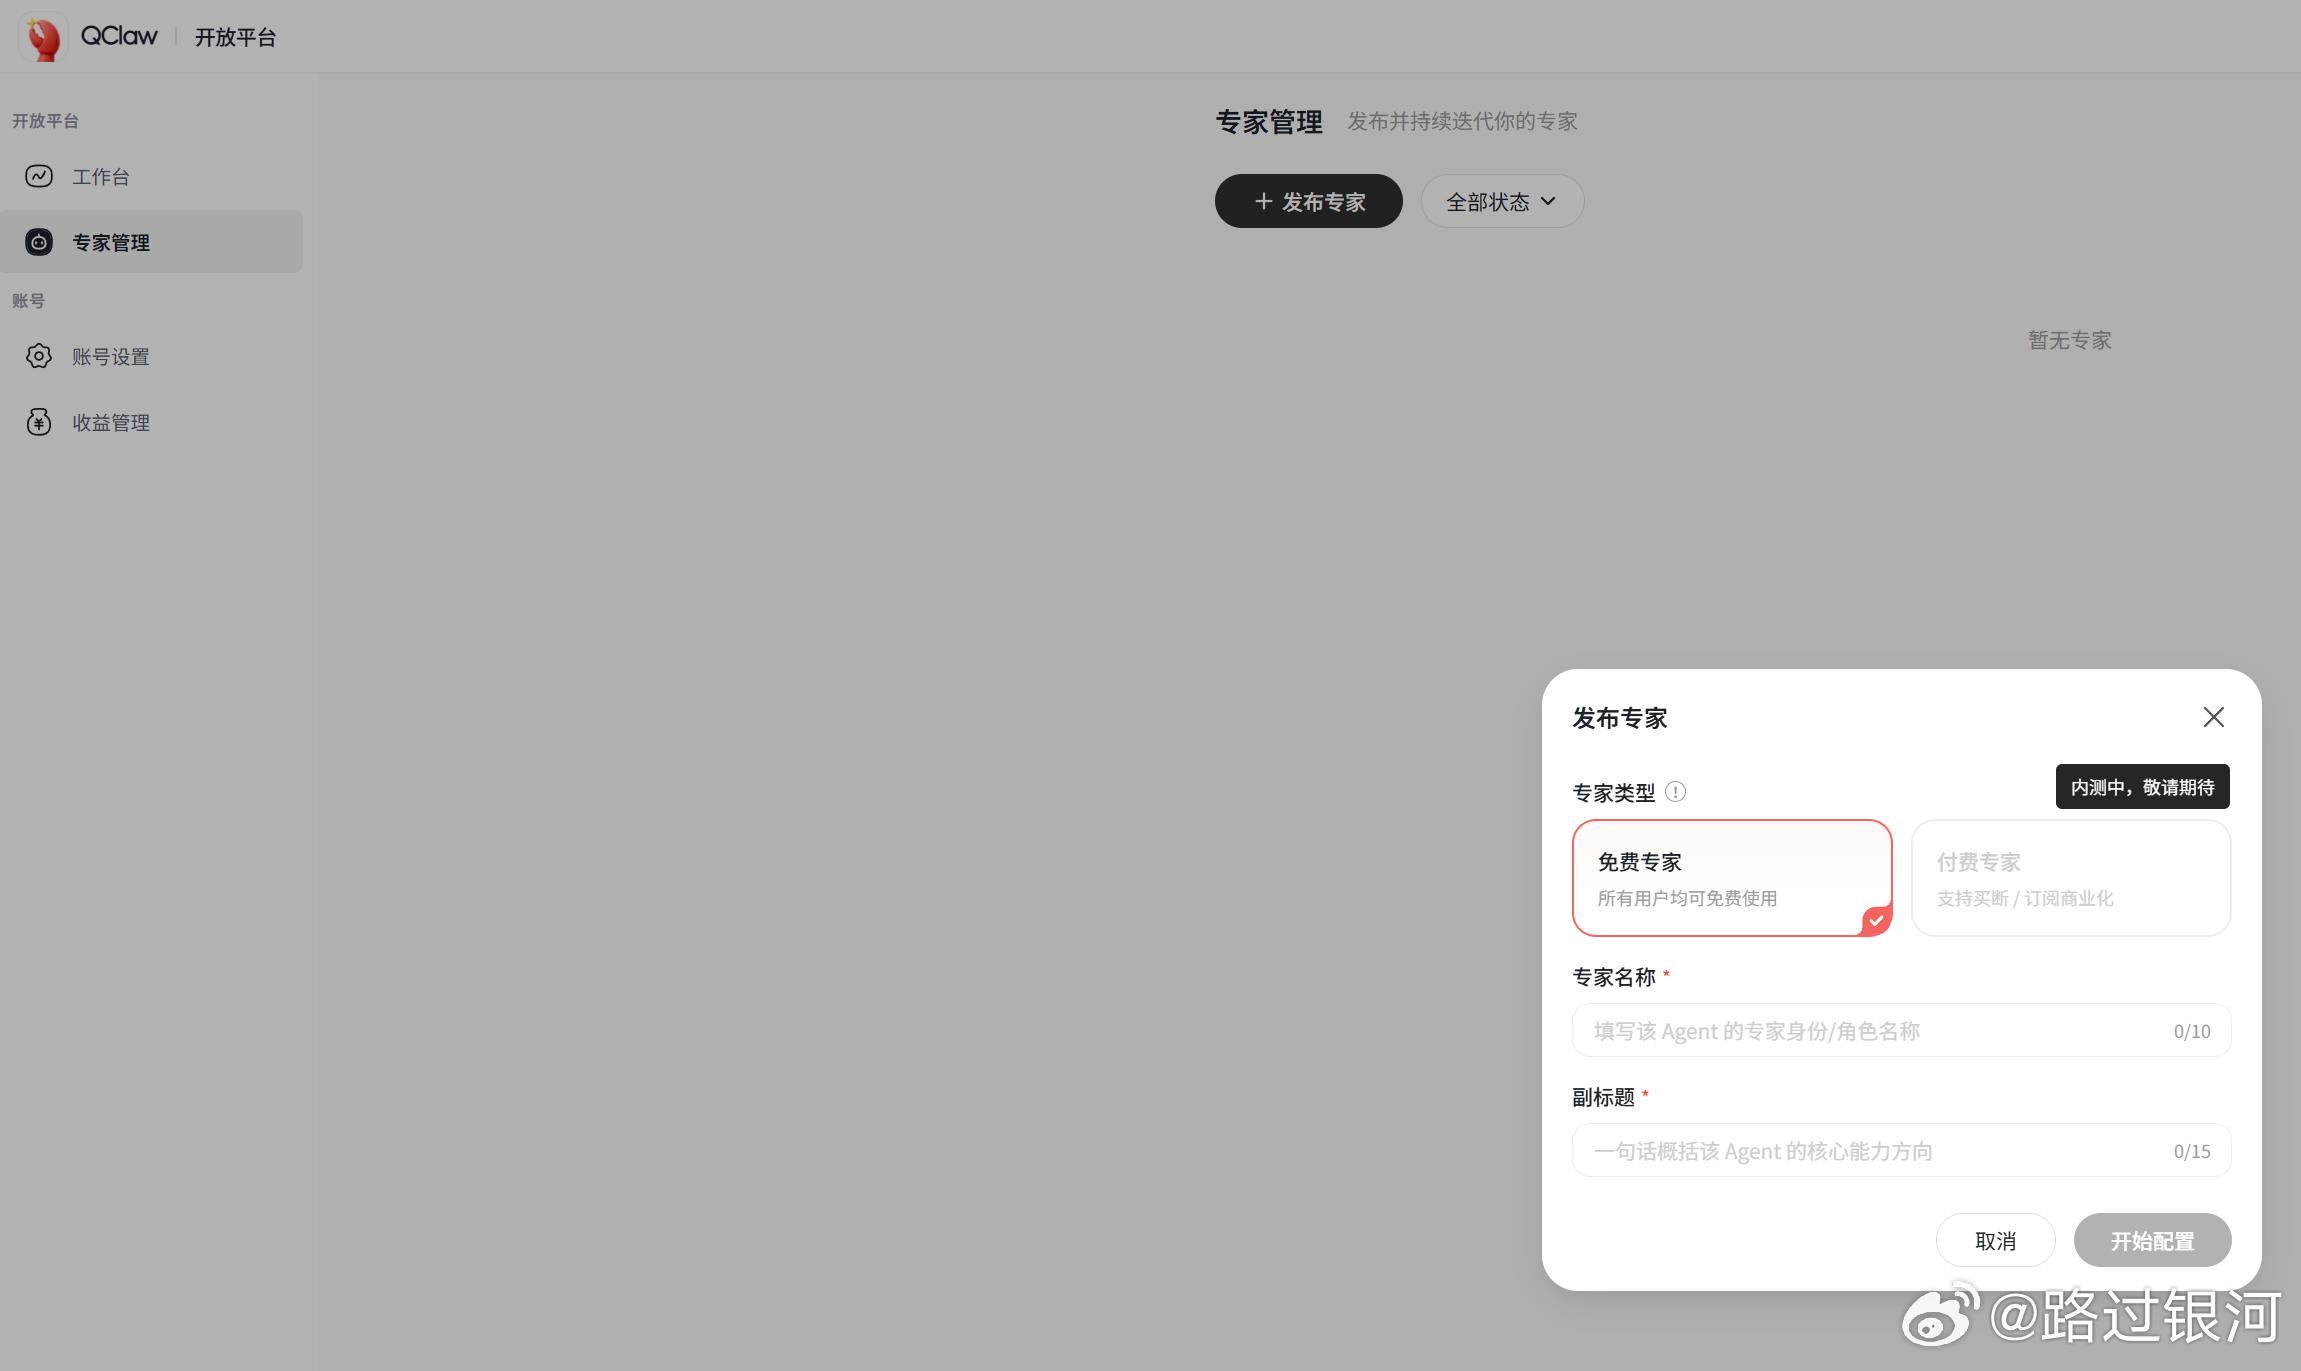This screenshot has width=2301, height=1371.
Task: Click the 开始配置 button
Action: (x=2152, y=1240)
